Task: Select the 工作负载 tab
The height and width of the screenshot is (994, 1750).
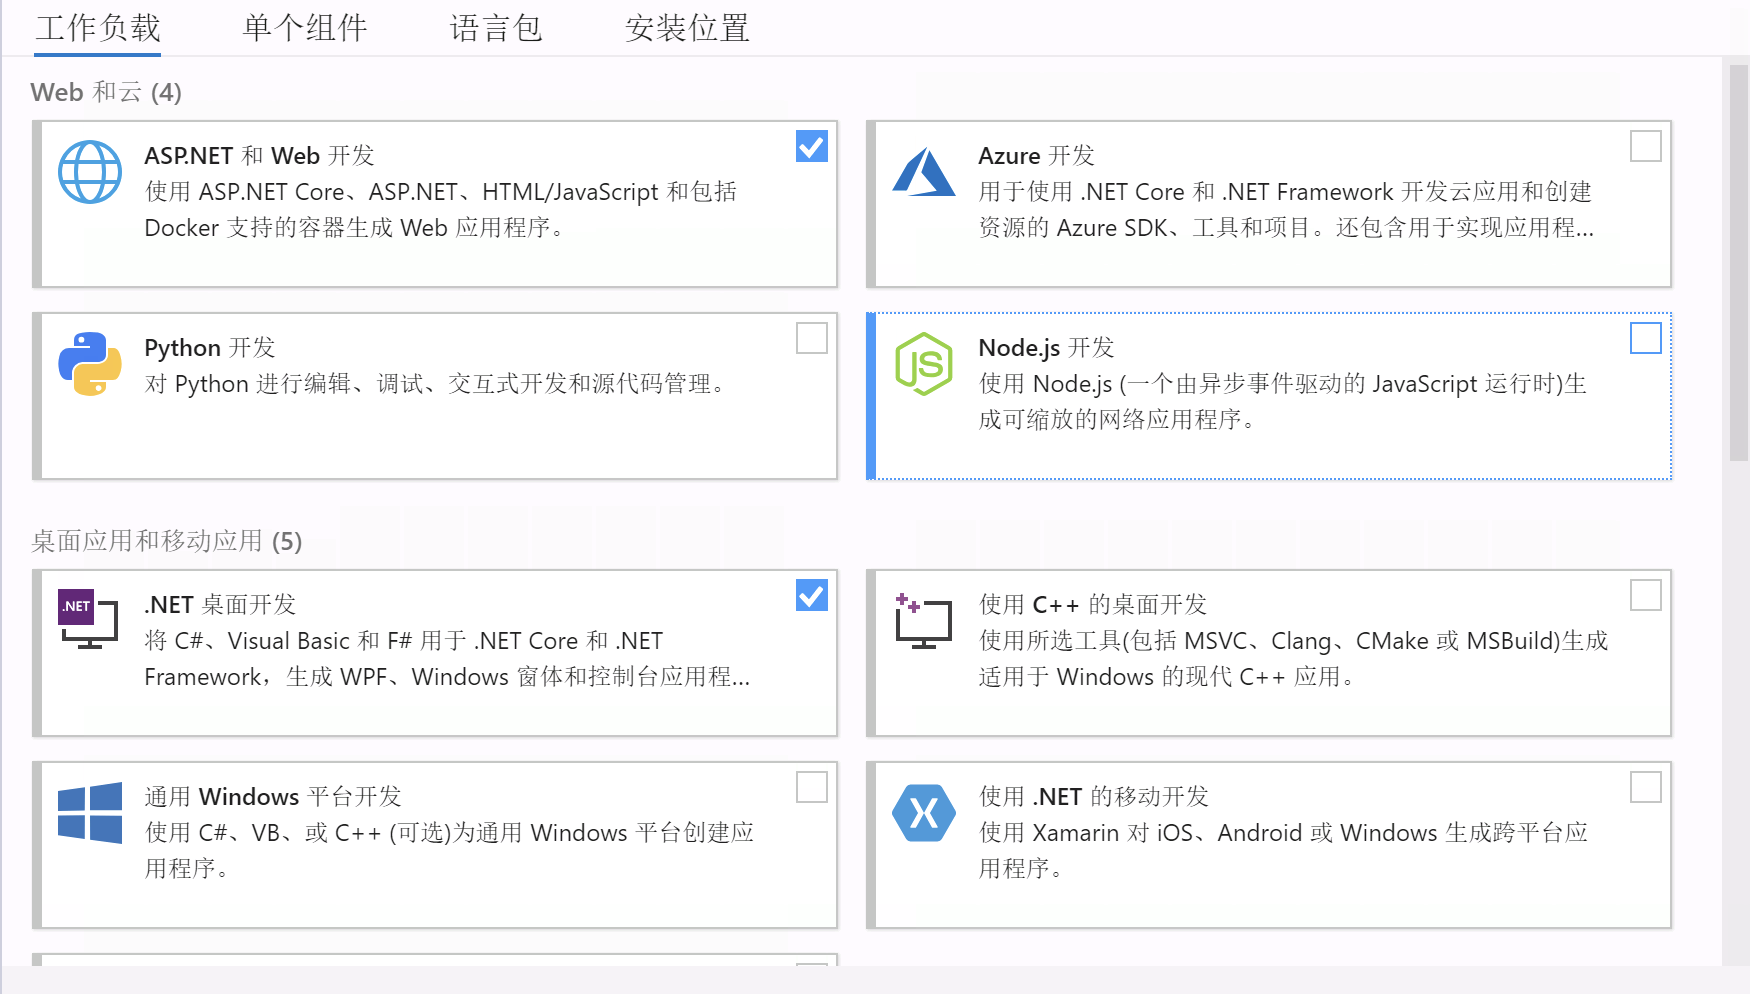Action: 98,28
